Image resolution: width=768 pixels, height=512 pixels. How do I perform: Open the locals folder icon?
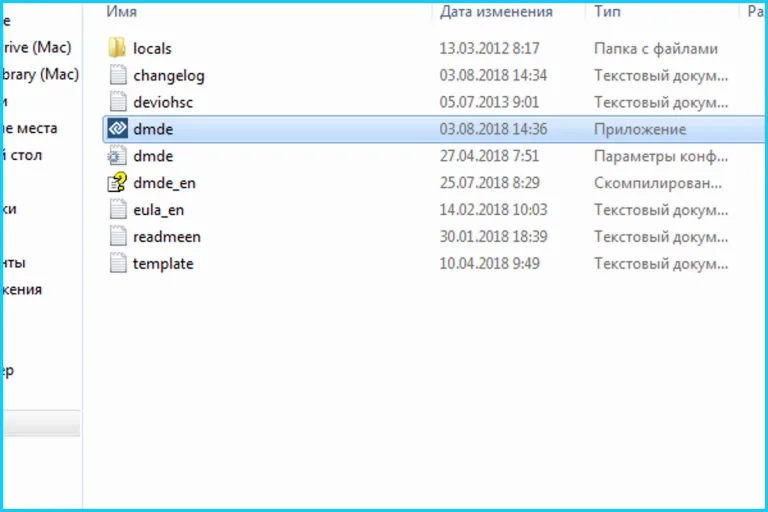click(x=117, y=48)
